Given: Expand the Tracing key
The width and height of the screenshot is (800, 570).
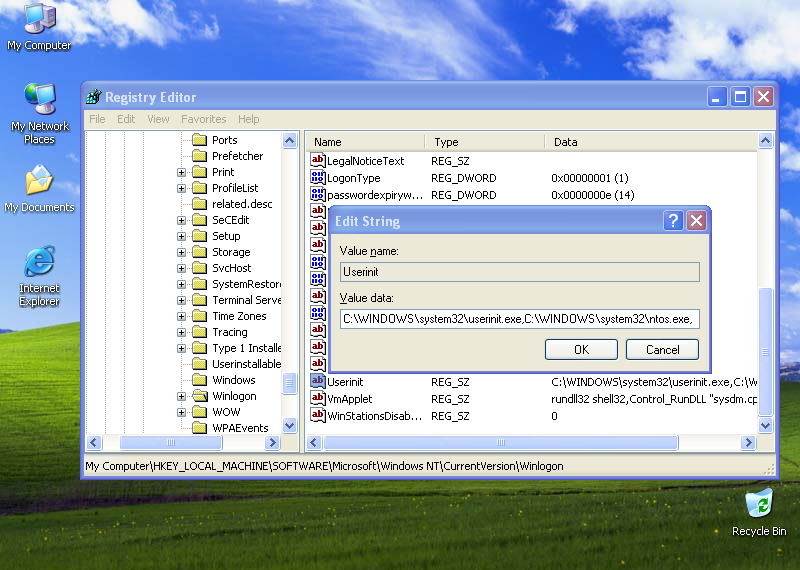Looking at the screenshot, I should coord(181,332).
